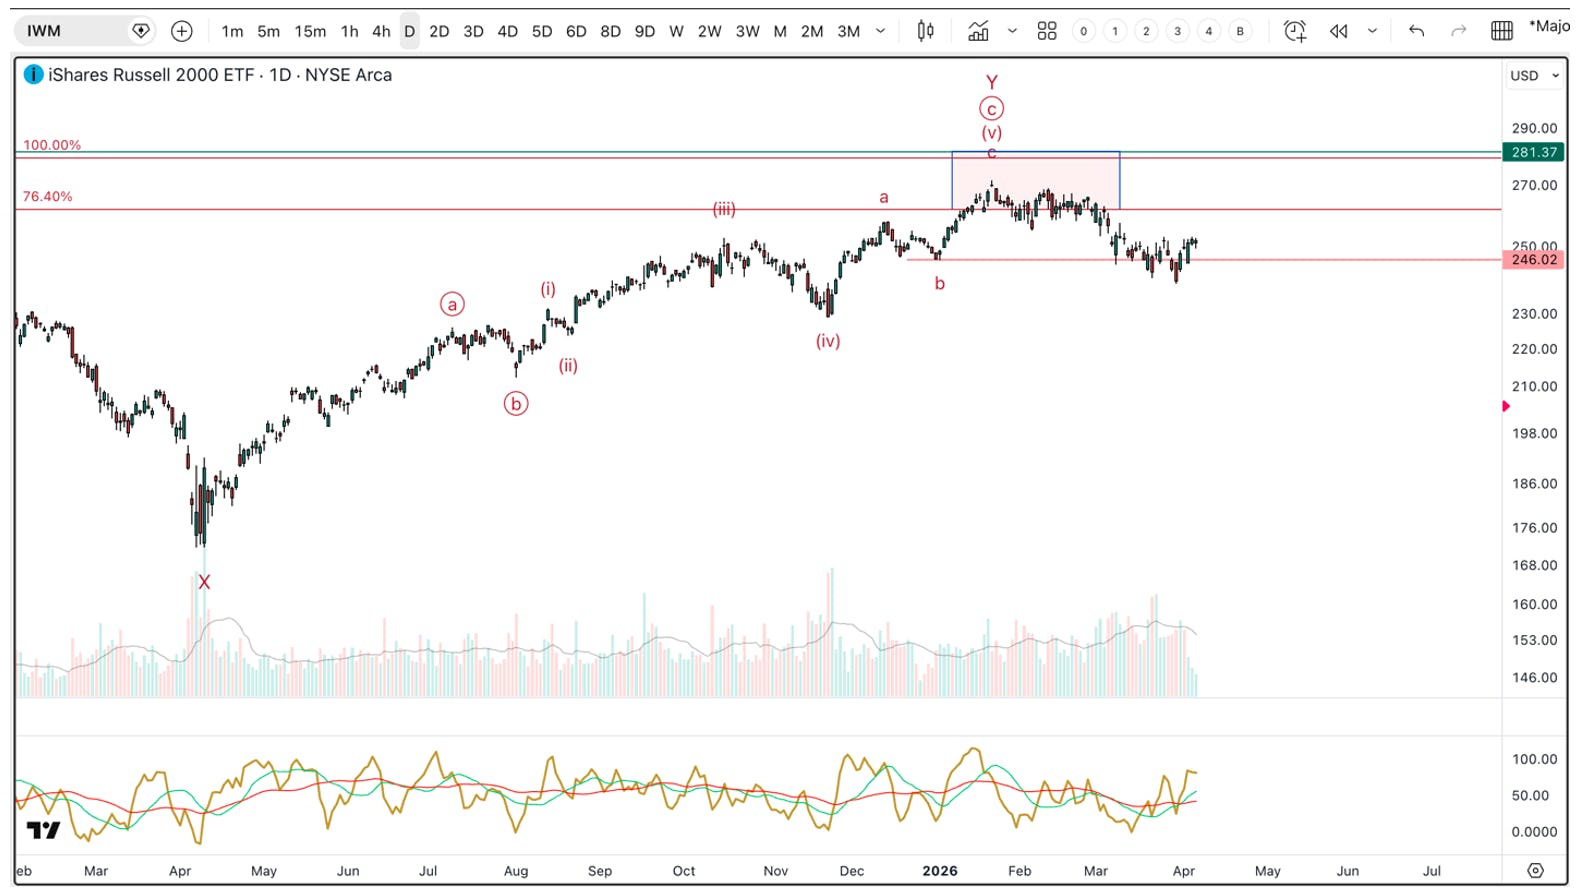1576x896 pixels.
Task: Choose the 6D timeframe
Action: [x=576, y=31]
